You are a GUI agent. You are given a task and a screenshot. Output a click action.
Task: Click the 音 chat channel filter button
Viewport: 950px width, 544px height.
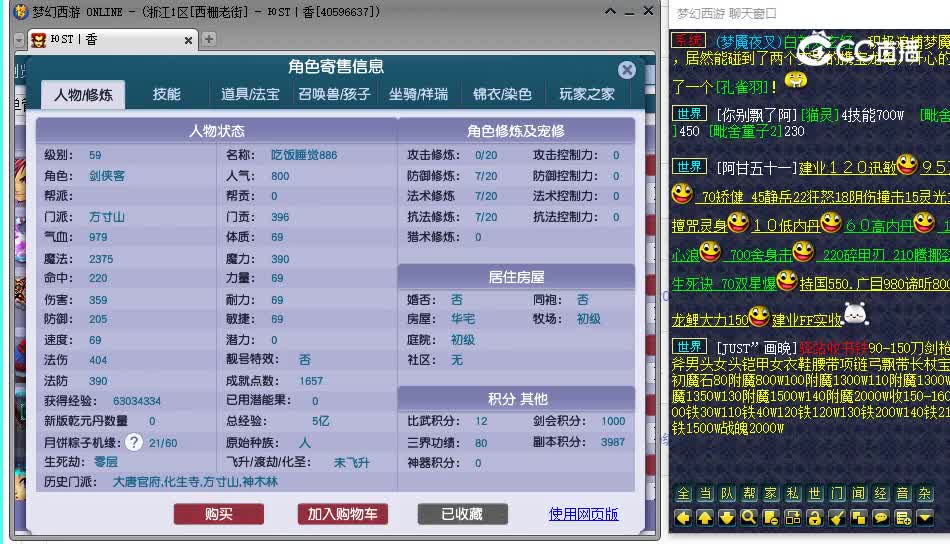pyautogui.click(x=903, y=494)
